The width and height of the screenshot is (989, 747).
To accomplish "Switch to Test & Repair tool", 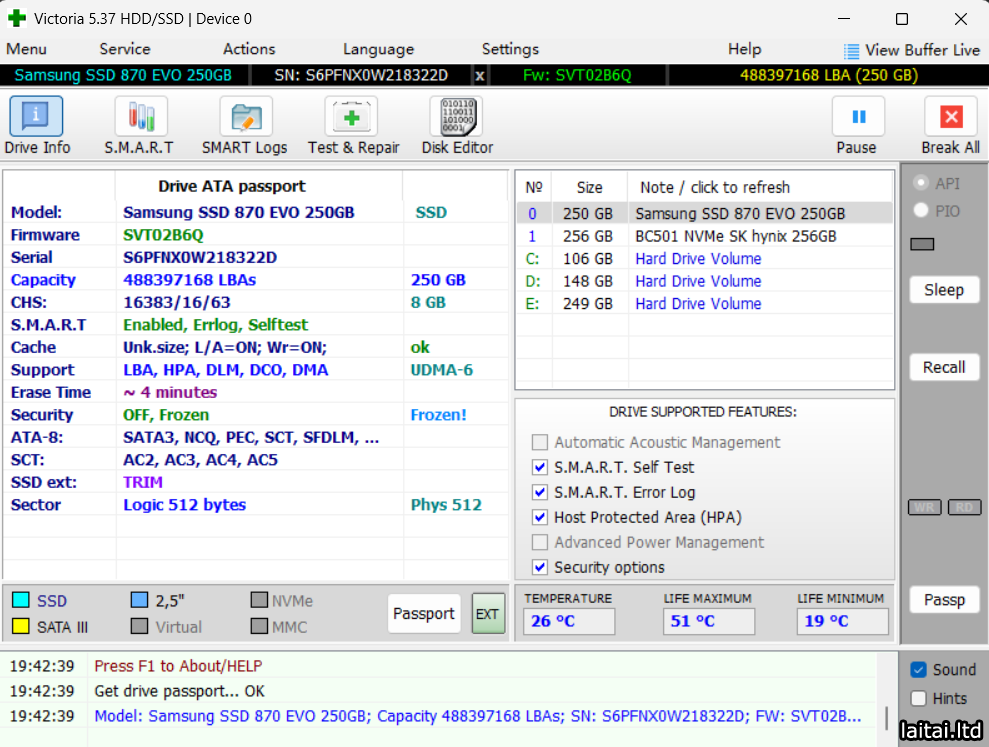I will (352, 118).
